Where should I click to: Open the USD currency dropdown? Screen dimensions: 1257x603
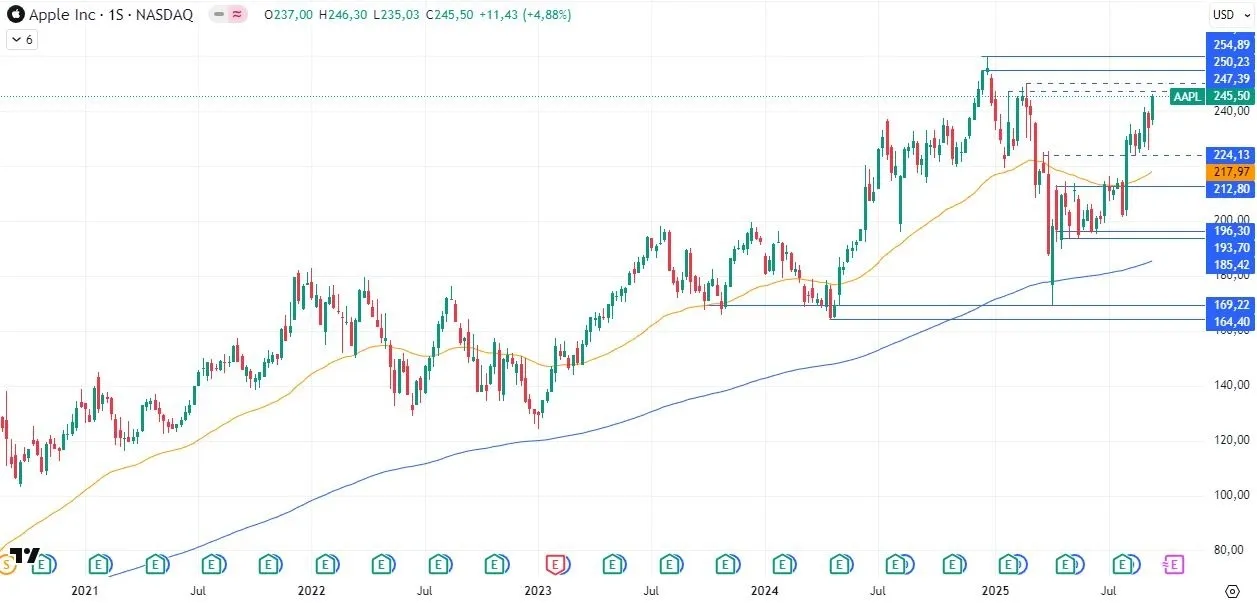click(x=1232, y=15)
